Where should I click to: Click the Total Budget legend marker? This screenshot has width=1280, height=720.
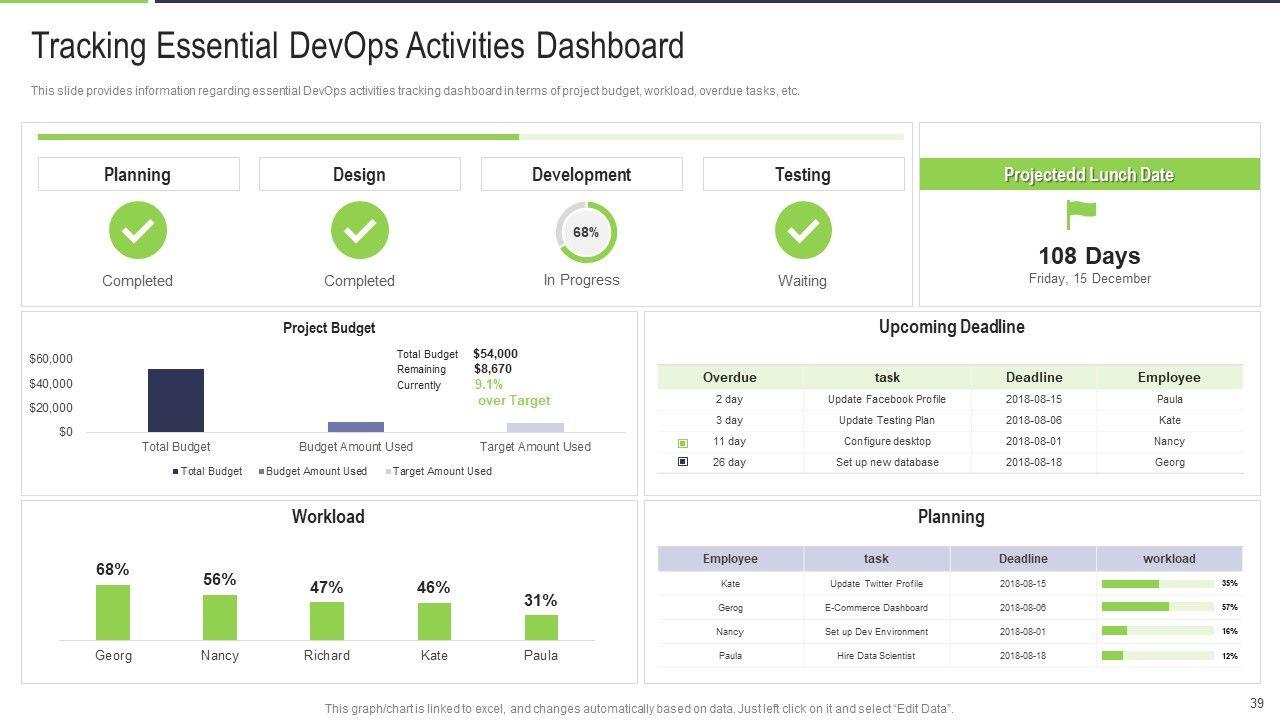(x=176, y=472)
